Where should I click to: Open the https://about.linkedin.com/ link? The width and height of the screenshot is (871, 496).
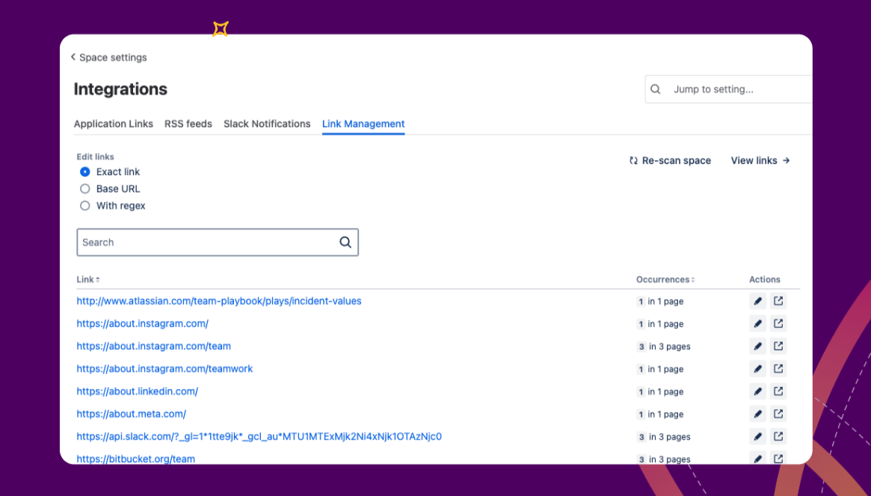point(137,392)
